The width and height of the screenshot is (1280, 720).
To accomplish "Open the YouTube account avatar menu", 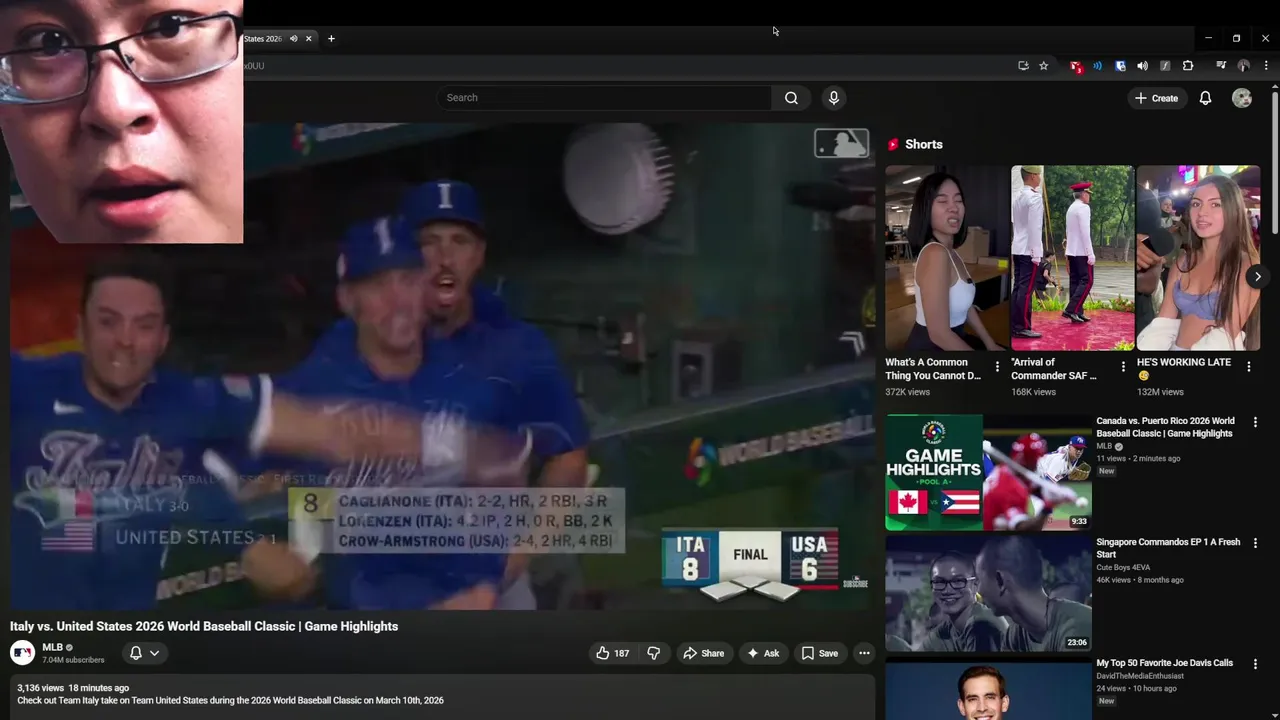I will coord(1242,98).
